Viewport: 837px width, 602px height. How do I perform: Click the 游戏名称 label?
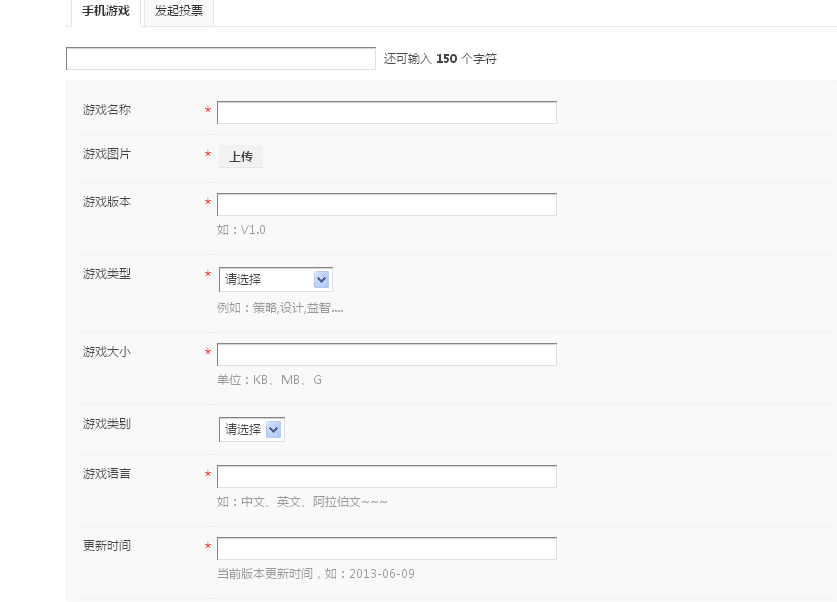pos(106,110)
